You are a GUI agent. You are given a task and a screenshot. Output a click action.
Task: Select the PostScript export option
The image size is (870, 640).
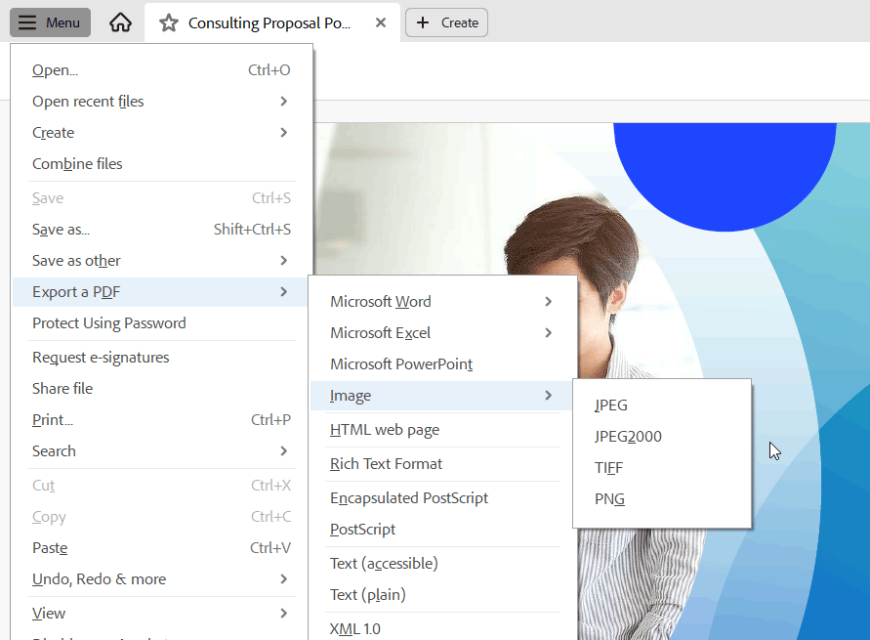coord(442,529)
